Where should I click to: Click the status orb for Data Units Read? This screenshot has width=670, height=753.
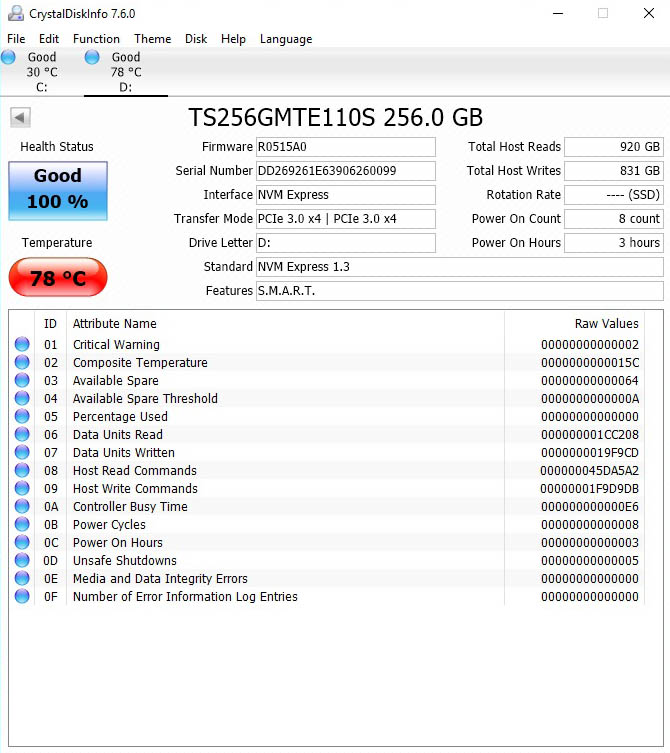coord(22,434)
